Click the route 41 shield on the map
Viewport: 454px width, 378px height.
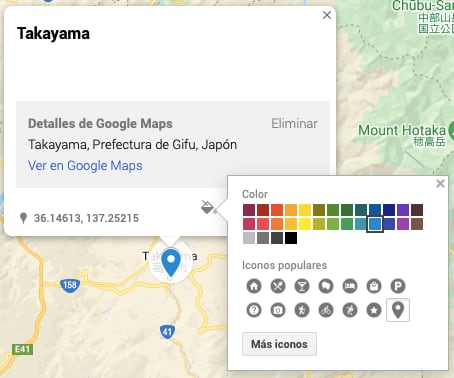pyautogui.click(x=167, y=332)
